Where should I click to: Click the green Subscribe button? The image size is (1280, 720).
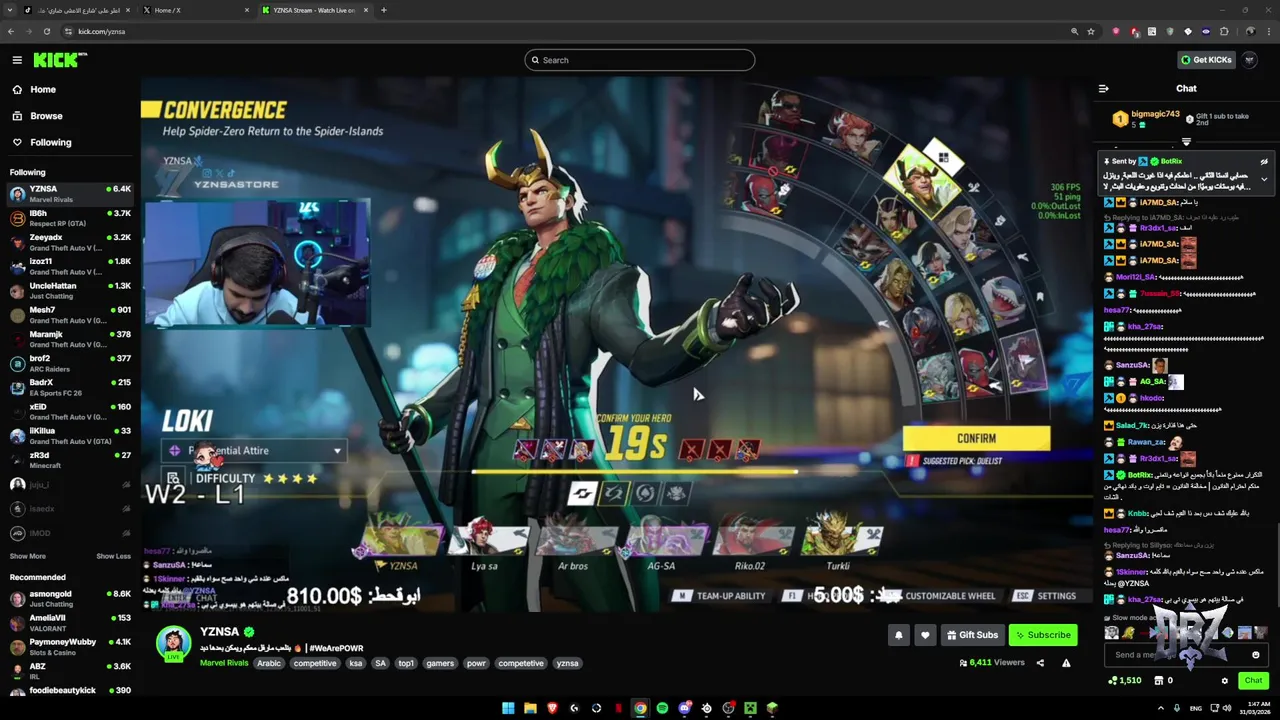pos(1043,635)
